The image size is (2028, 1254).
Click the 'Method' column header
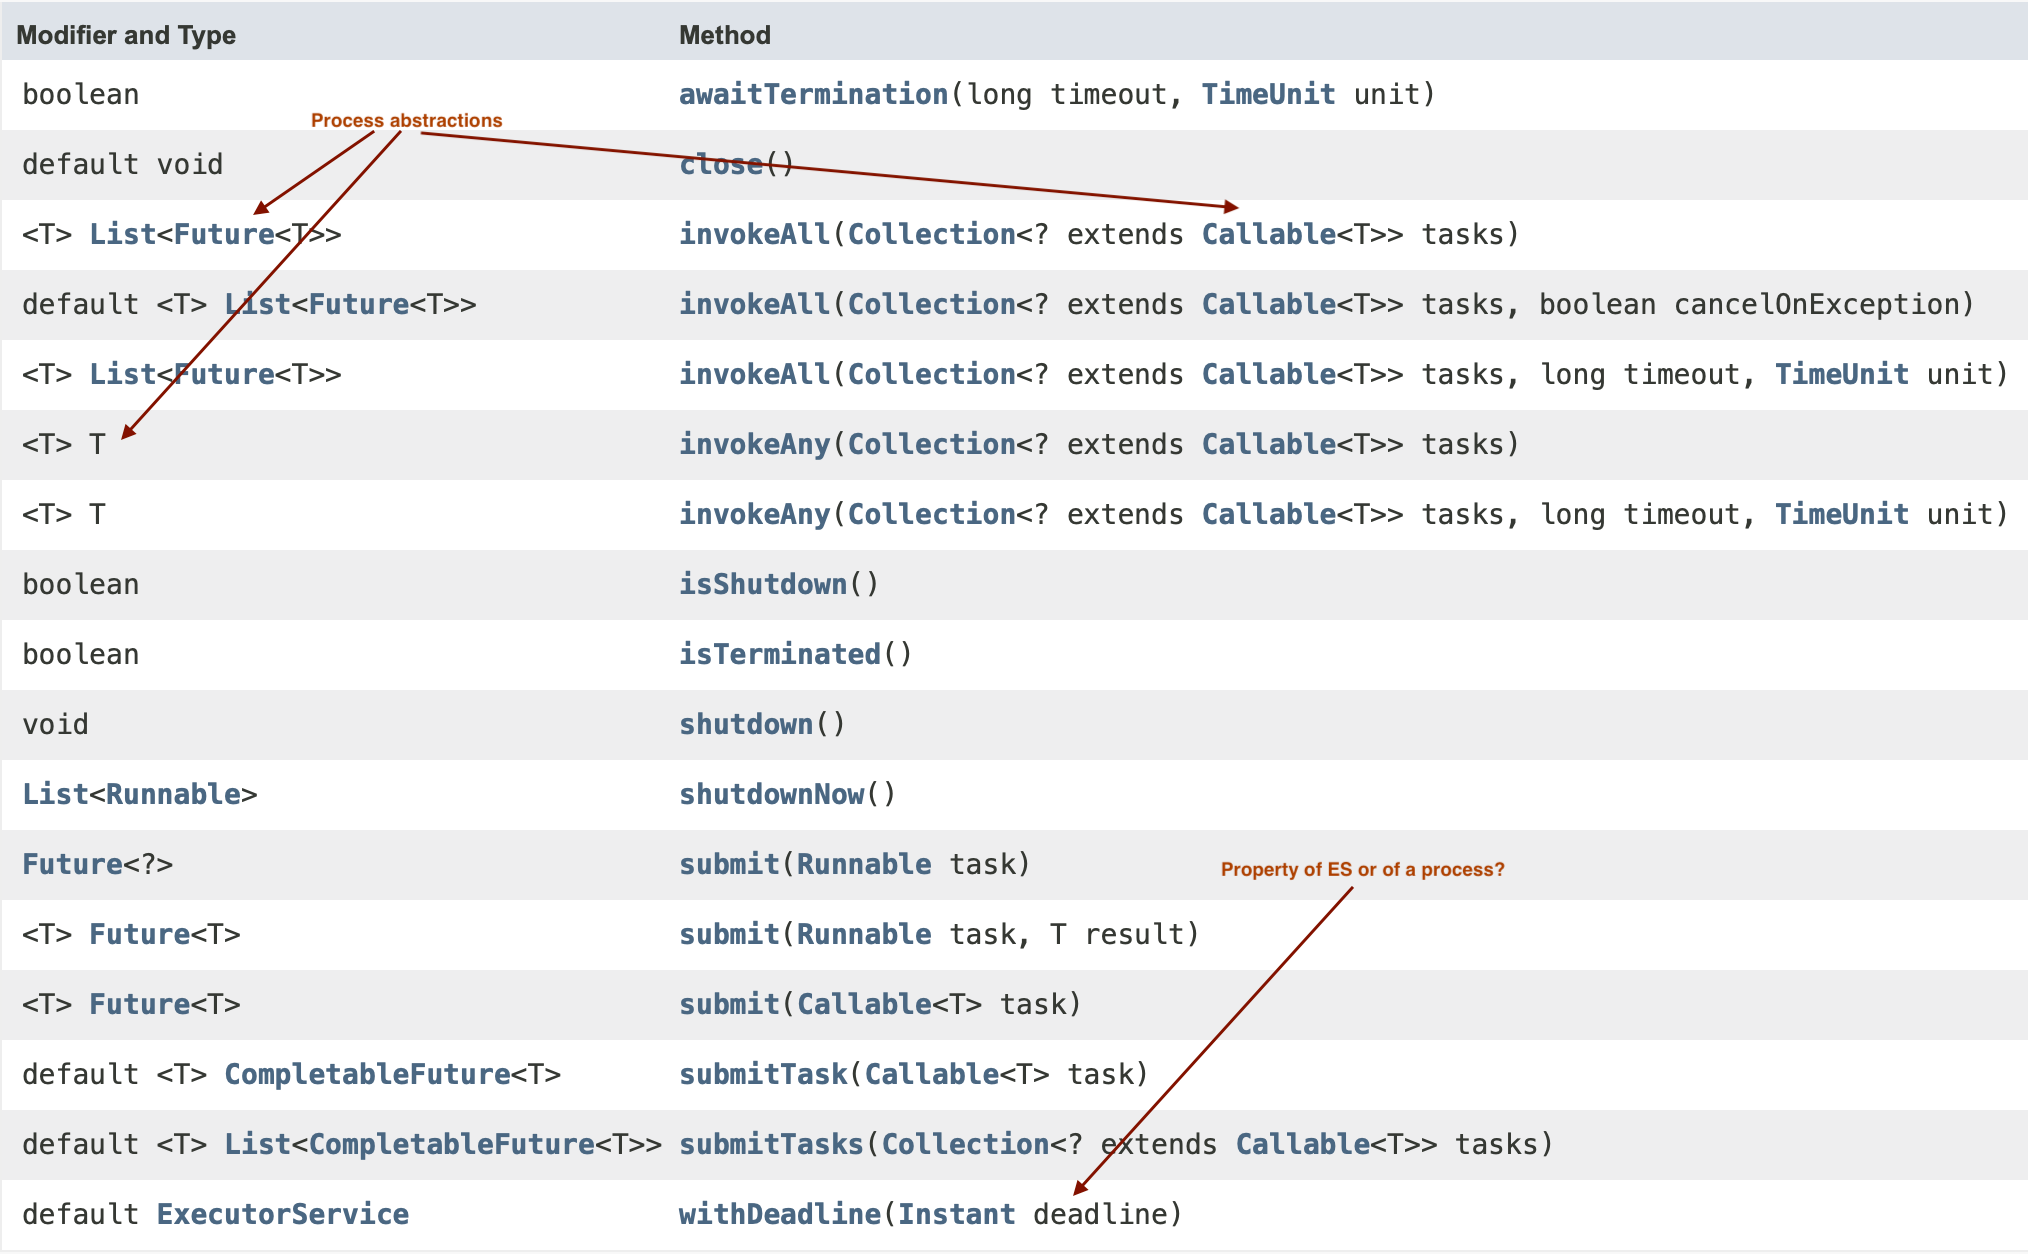[x=724, y=35]
